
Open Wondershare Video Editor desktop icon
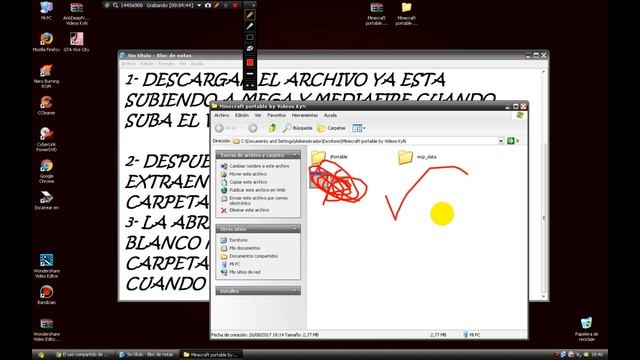click(46, 265)
